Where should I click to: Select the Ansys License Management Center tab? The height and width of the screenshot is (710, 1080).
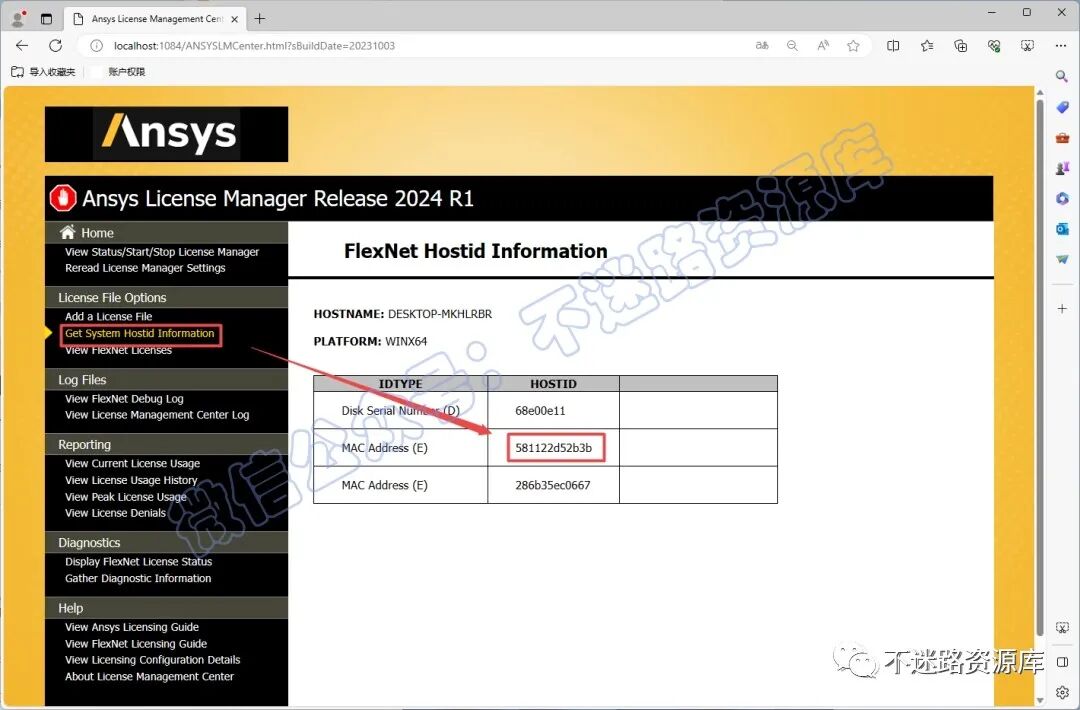point(155,19)
